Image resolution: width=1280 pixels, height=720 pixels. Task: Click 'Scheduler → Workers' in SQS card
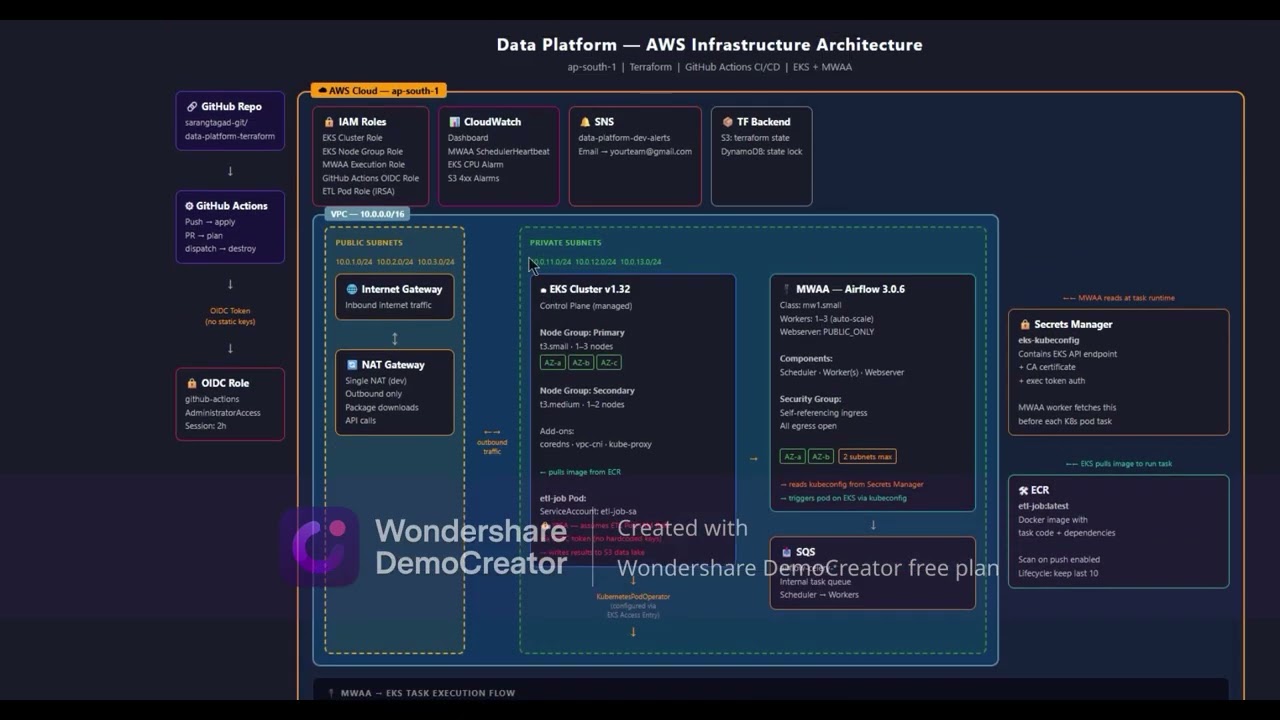819,595
